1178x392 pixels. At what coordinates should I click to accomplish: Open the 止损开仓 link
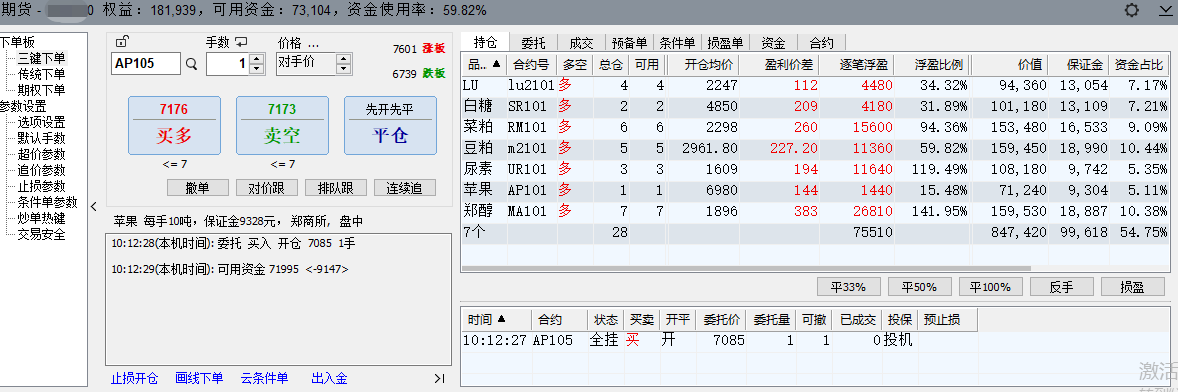point(134,378)
